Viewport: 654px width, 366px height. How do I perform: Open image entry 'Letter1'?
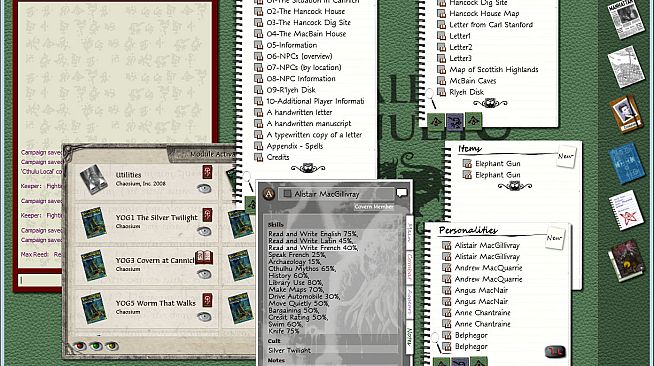(460, 36)
